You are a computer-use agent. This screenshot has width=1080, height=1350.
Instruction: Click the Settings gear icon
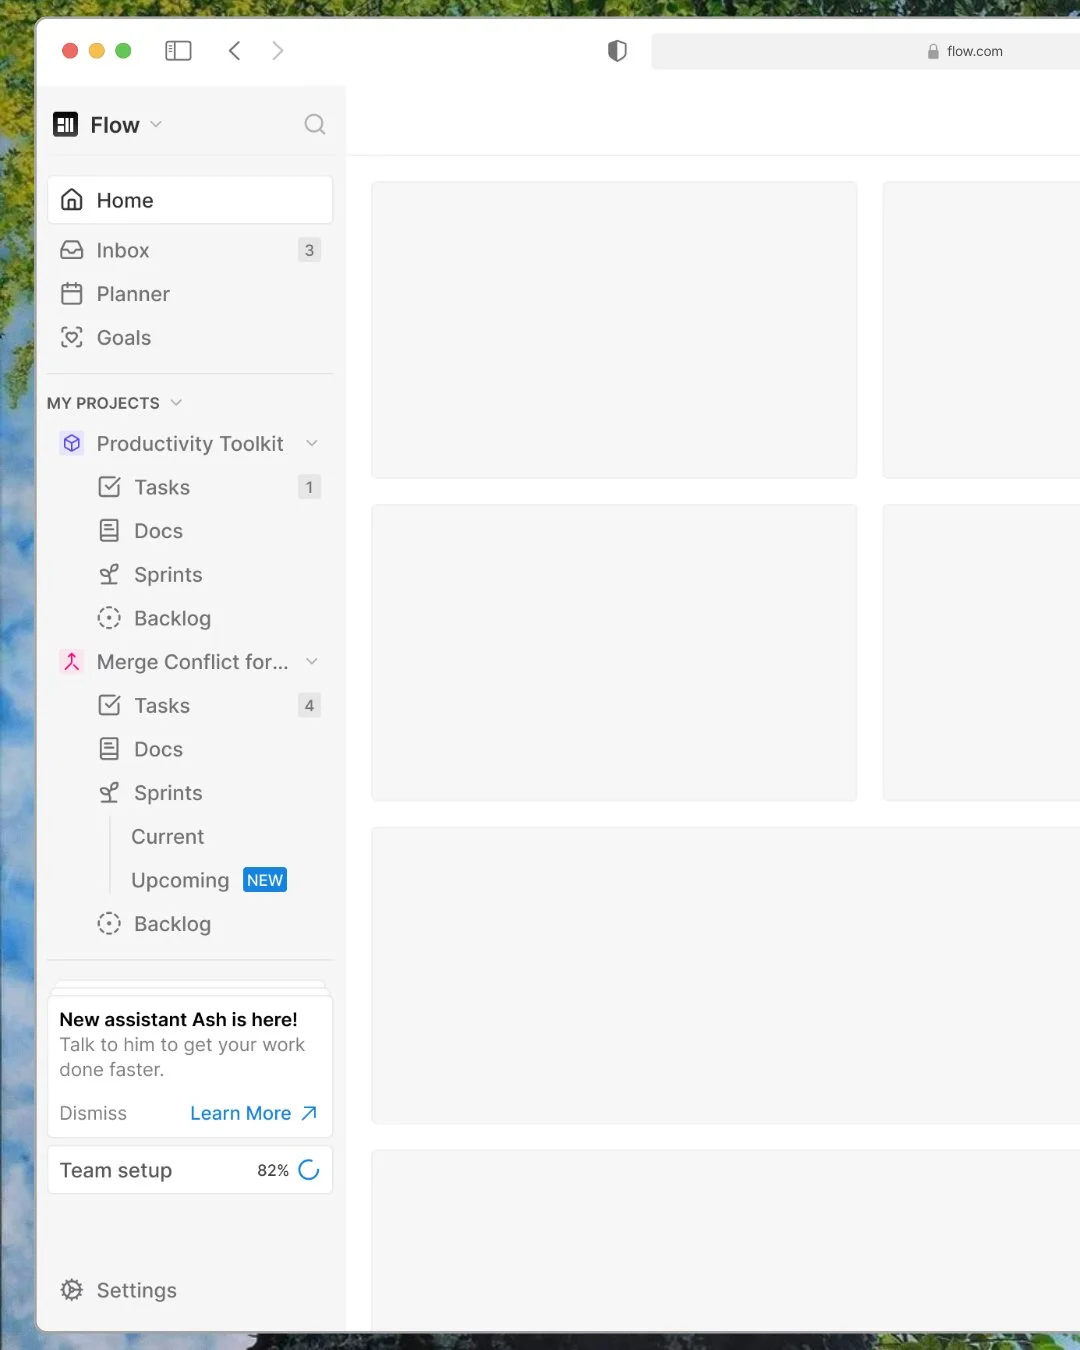[72, 1290]
